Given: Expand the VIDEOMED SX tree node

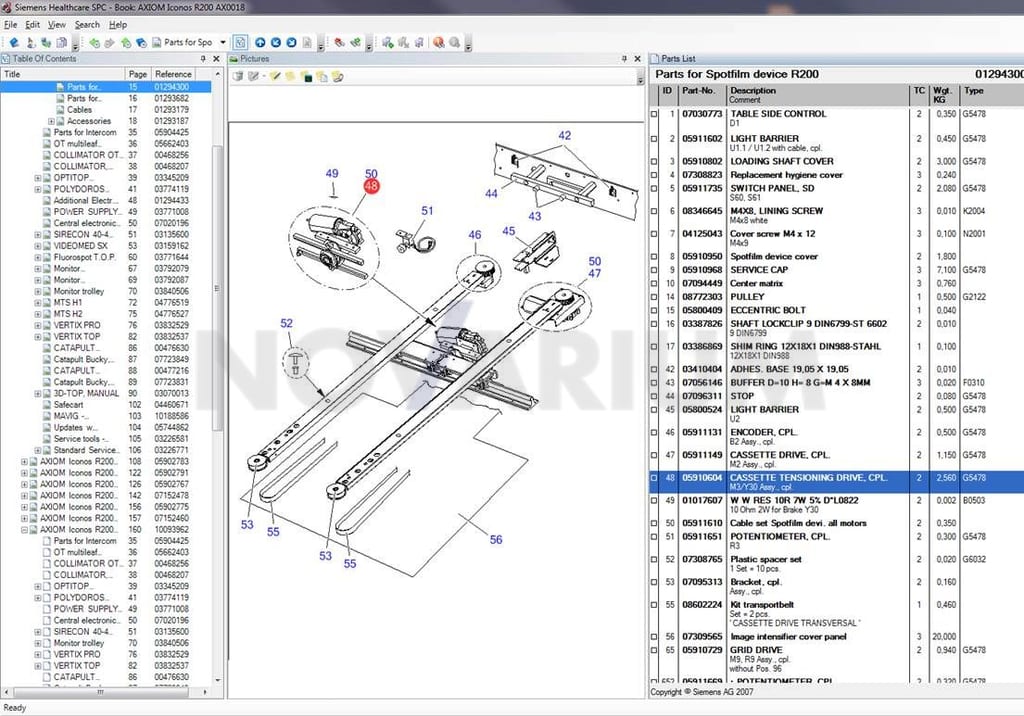Looking at the screenshot, I should point(37,246).
